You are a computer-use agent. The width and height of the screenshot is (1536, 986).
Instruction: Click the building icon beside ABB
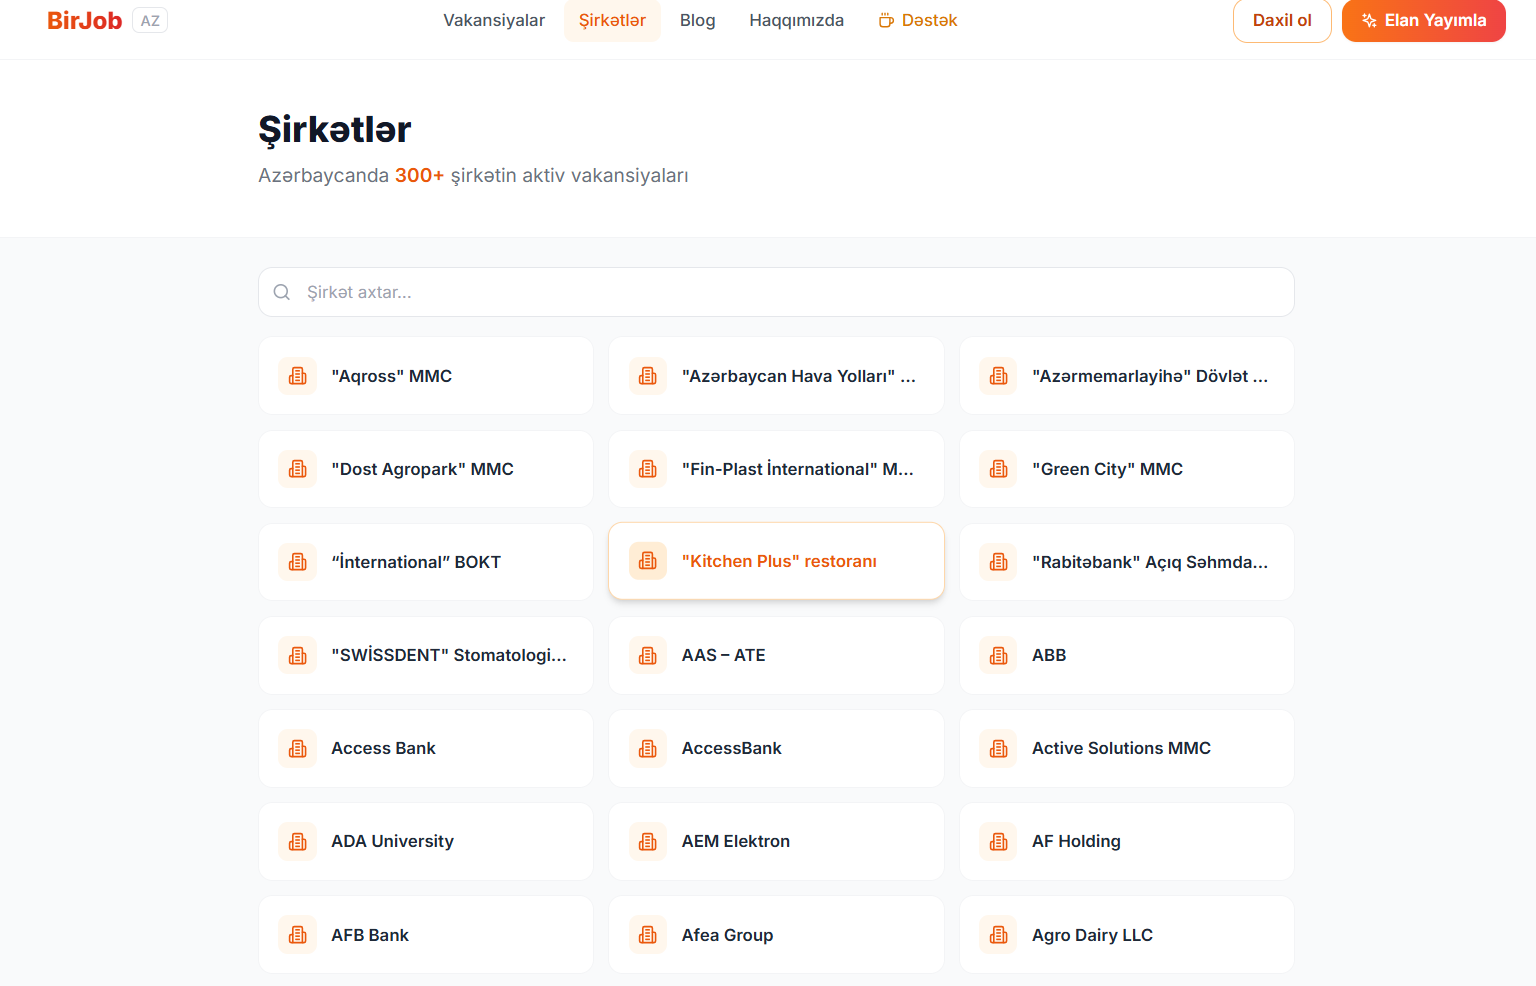[999, 655]
